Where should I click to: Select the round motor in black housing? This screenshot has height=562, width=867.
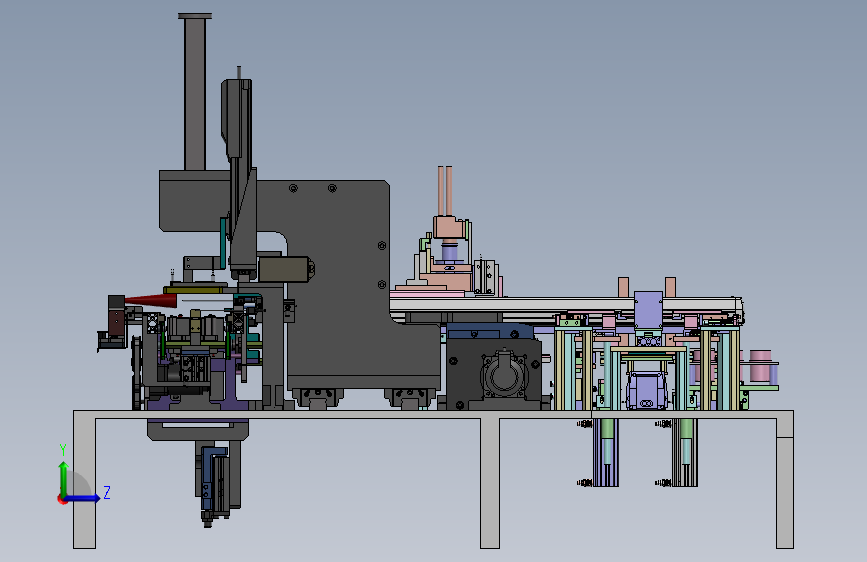tap(504, 376)
